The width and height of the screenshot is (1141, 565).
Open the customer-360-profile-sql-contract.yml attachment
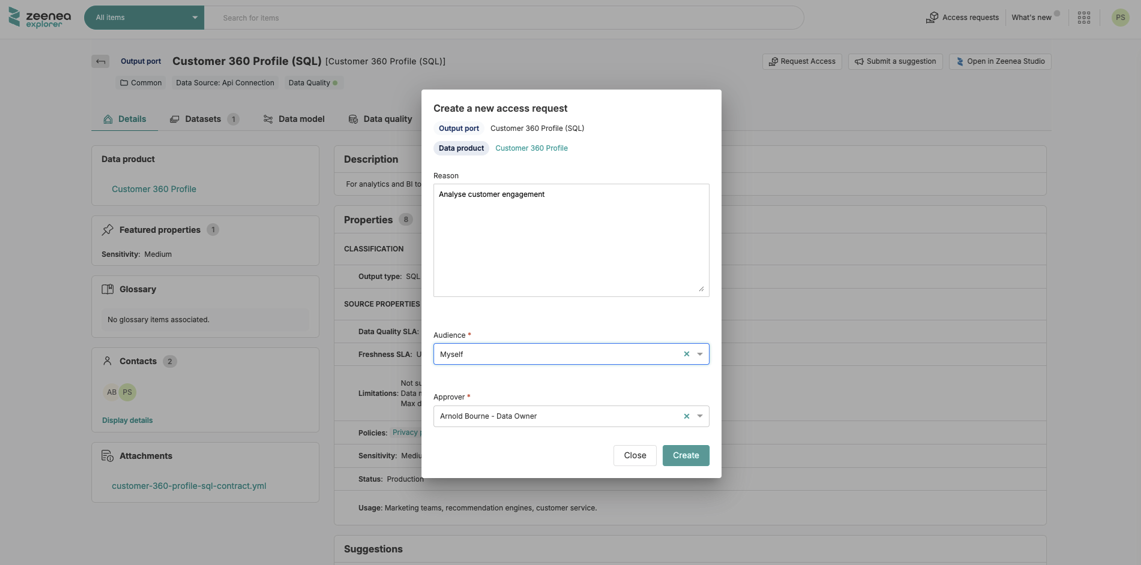click(189, 486)
